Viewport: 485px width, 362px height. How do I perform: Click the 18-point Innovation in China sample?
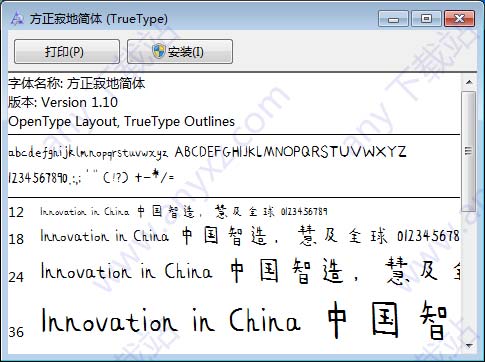click(250, 236)
